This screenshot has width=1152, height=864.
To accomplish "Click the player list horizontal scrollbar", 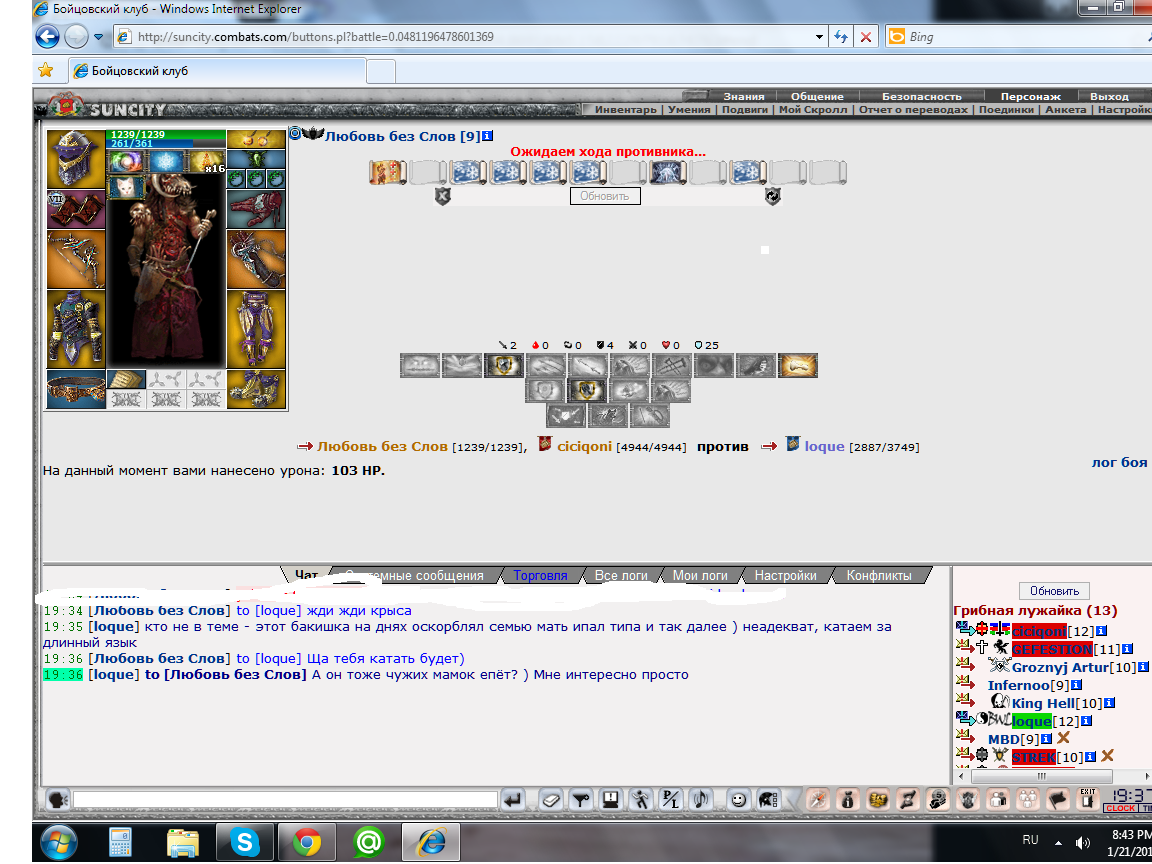I will 1042,776.
